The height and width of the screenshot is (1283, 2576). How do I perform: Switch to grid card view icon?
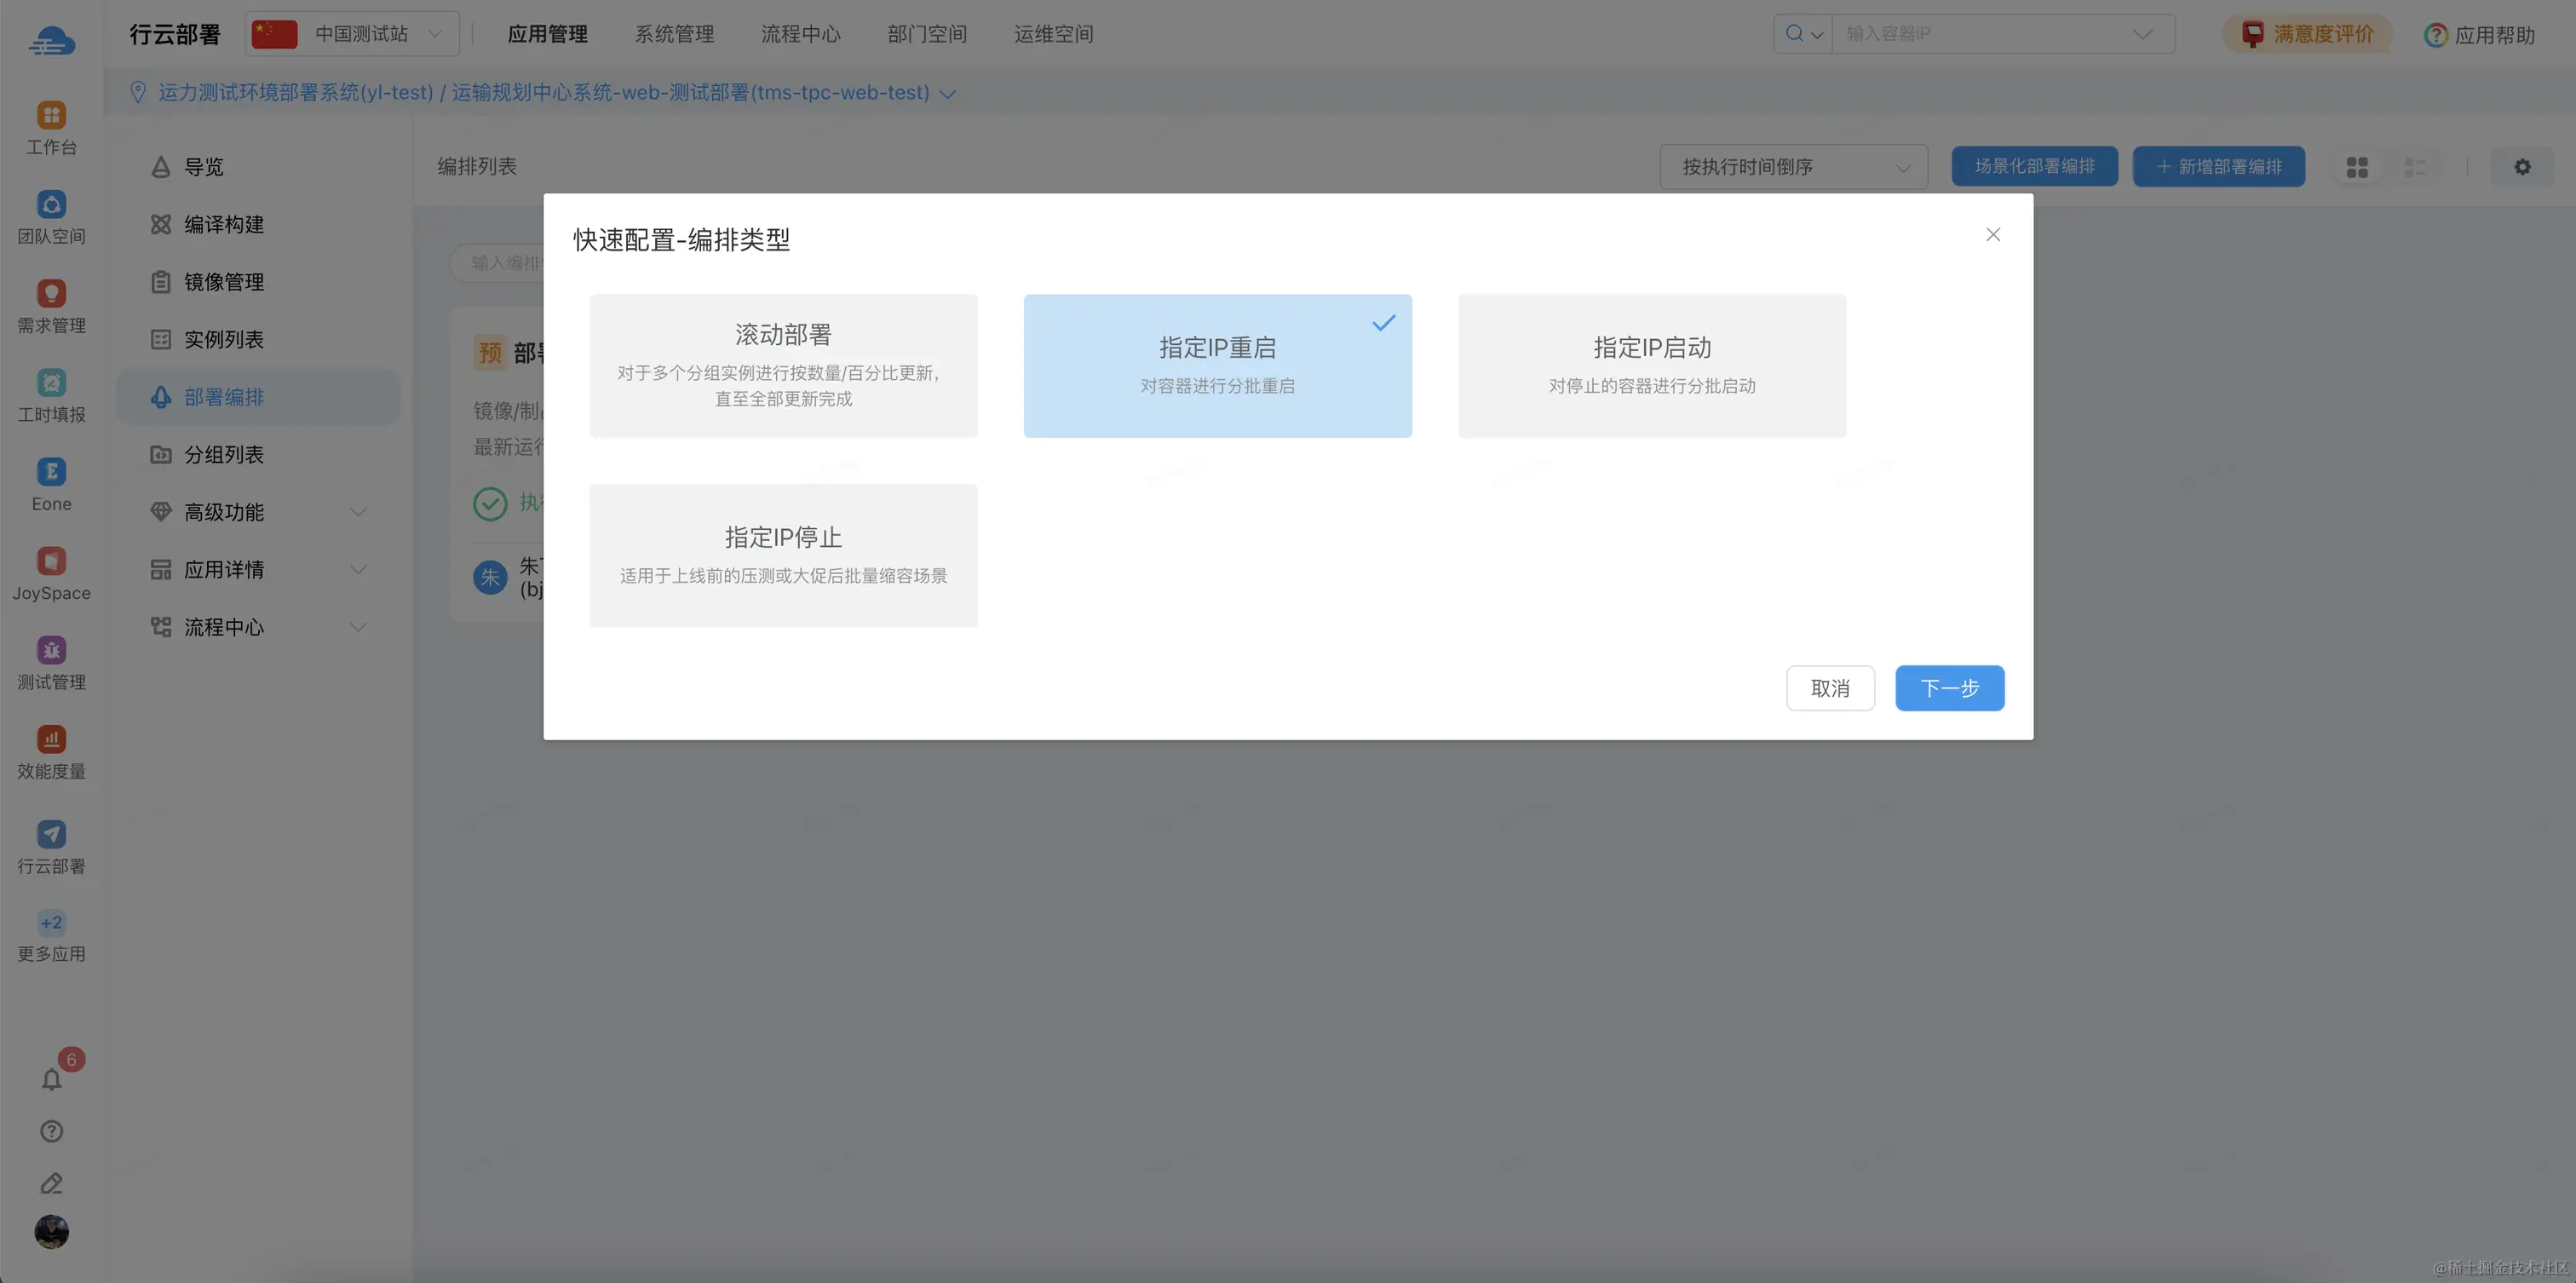(2357, 167)
